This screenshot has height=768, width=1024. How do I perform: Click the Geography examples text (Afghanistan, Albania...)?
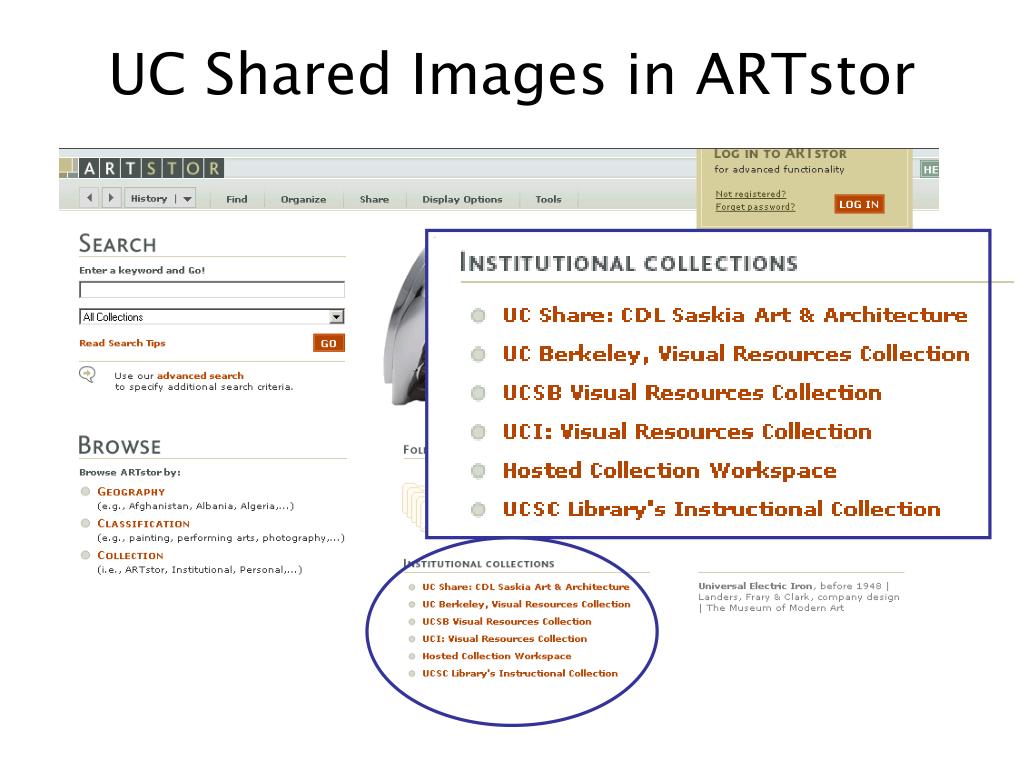click(x=195, y=506)
